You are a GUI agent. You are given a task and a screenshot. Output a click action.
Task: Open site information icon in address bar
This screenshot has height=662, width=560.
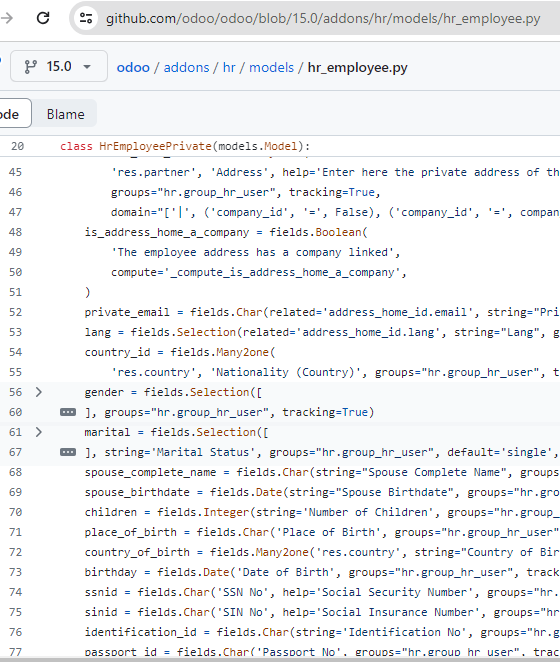[86, 18]
